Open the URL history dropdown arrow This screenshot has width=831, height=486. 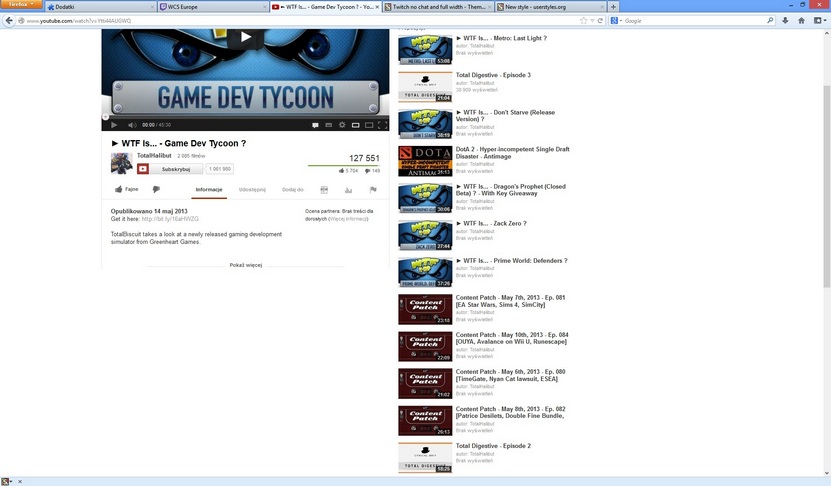592,21
